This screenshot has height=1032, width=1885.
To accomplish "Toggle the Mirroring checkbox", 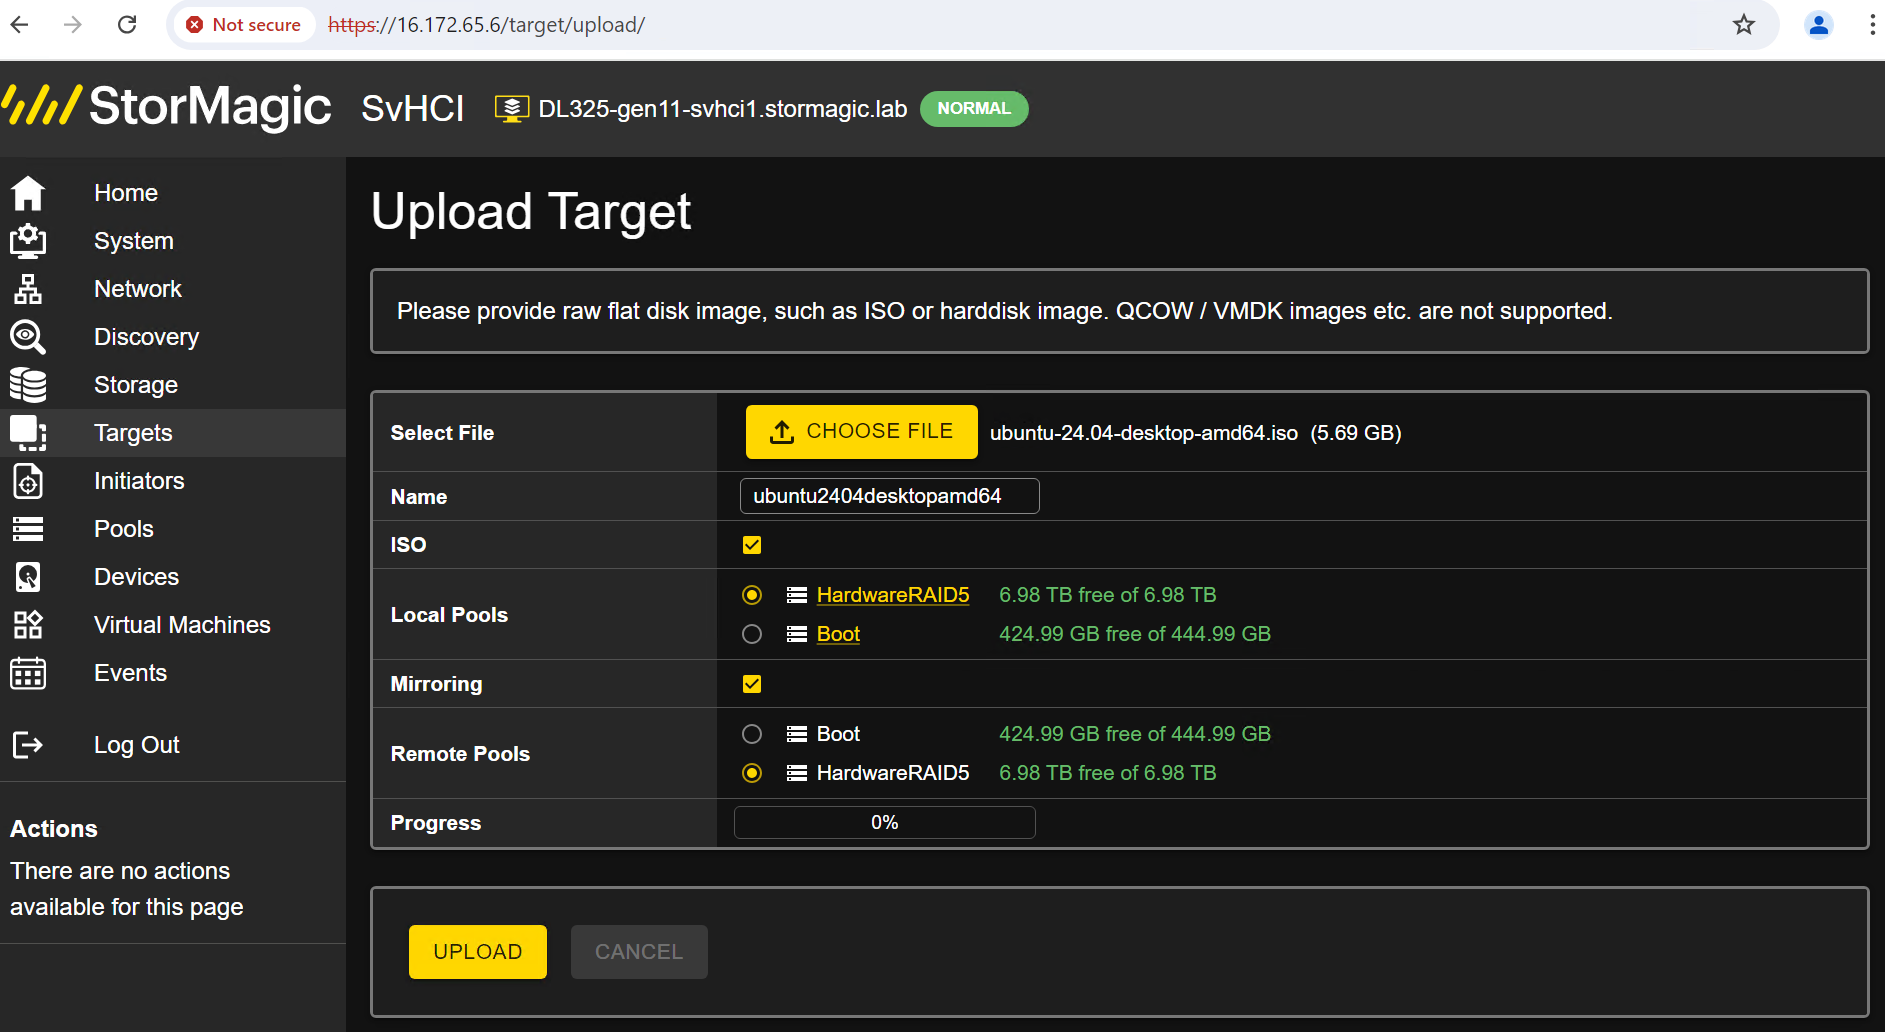I will [752, 684].
